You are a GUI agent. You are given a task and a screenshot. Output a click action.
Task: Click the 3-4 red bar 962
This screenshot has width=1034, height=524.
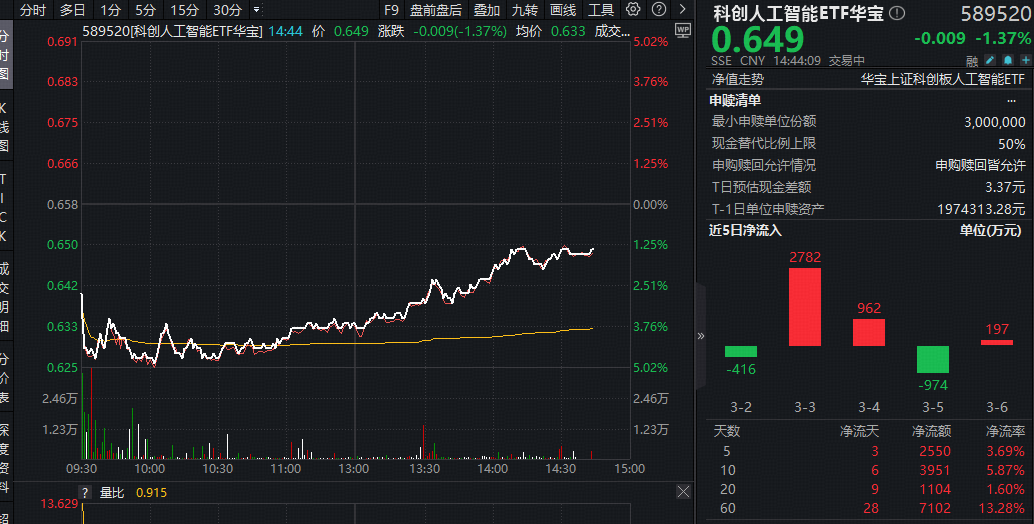(868, 332)
